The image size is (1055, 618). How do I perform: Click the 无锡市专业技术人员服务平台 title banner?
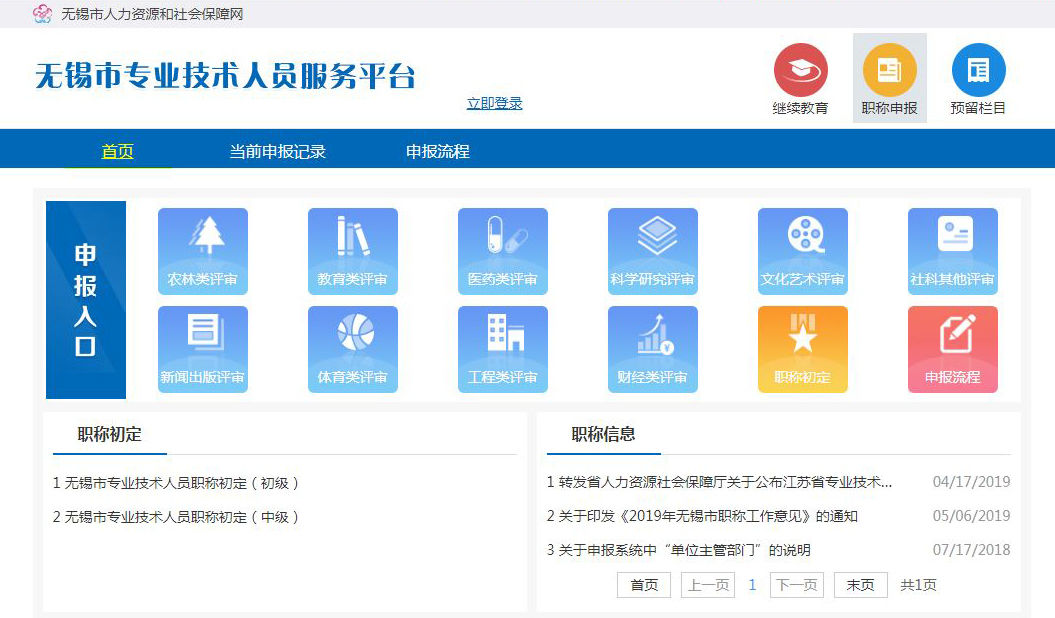[225, 75]
